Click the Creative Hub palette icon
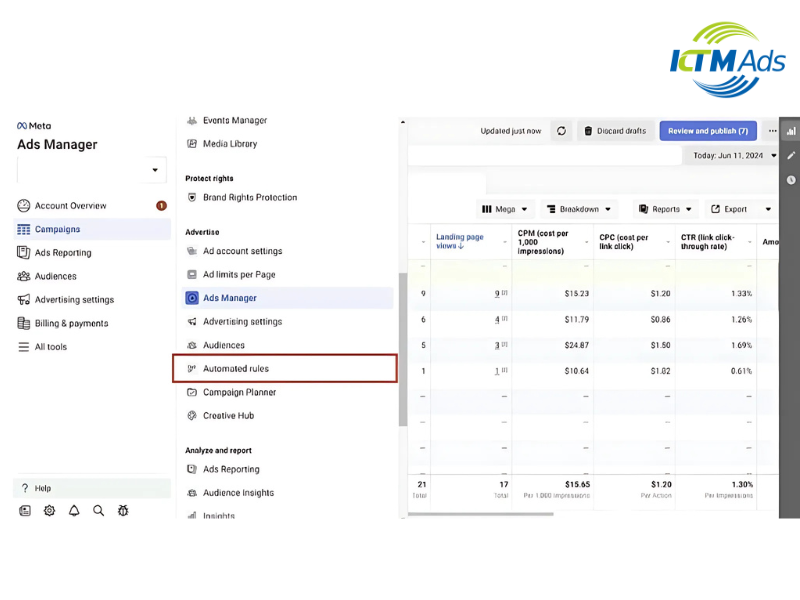 click(192, 416)
